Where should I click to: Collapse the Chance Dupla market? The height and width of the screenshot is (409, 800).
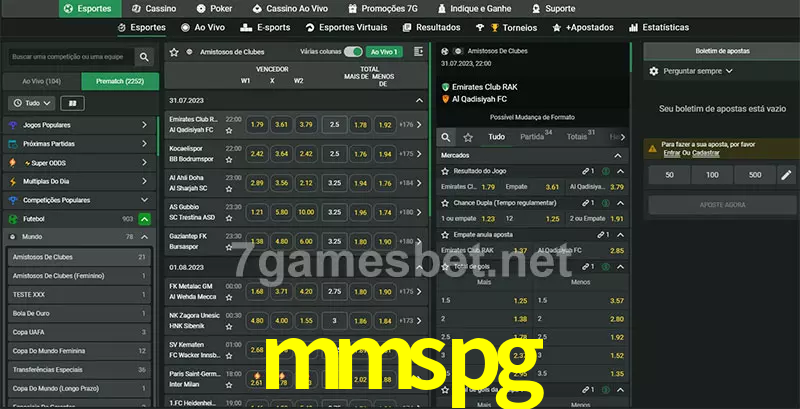point(620,203)
